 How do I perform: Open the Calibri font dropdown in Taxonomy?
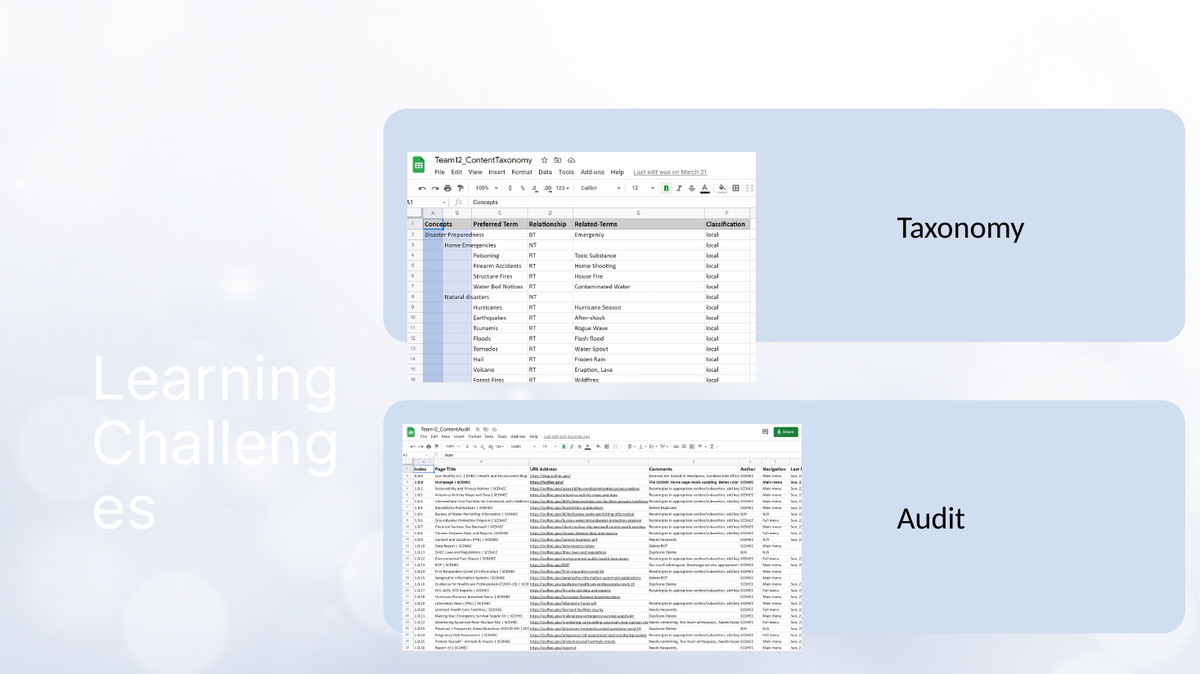pos(600,188)
